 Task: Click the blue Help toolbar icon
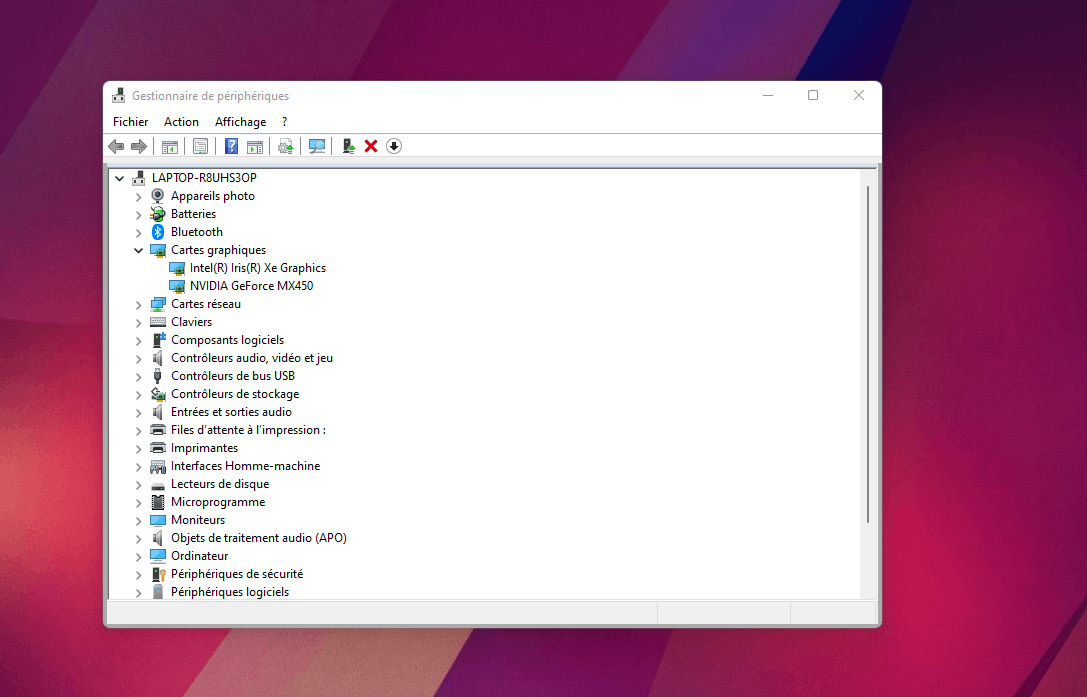point(232,146)
